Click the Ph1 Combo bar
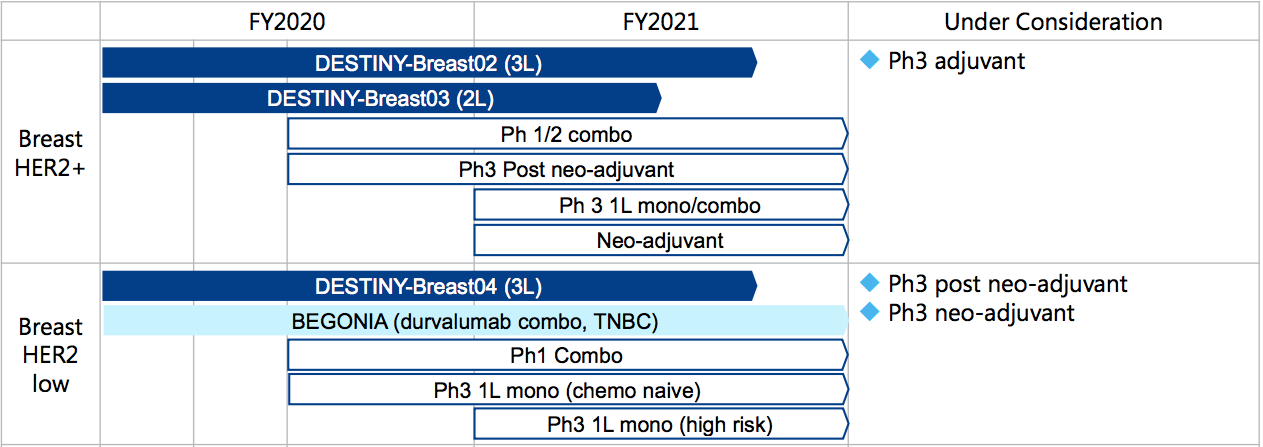The height and width of the screenshot is (447, 1263). (566, 356)
